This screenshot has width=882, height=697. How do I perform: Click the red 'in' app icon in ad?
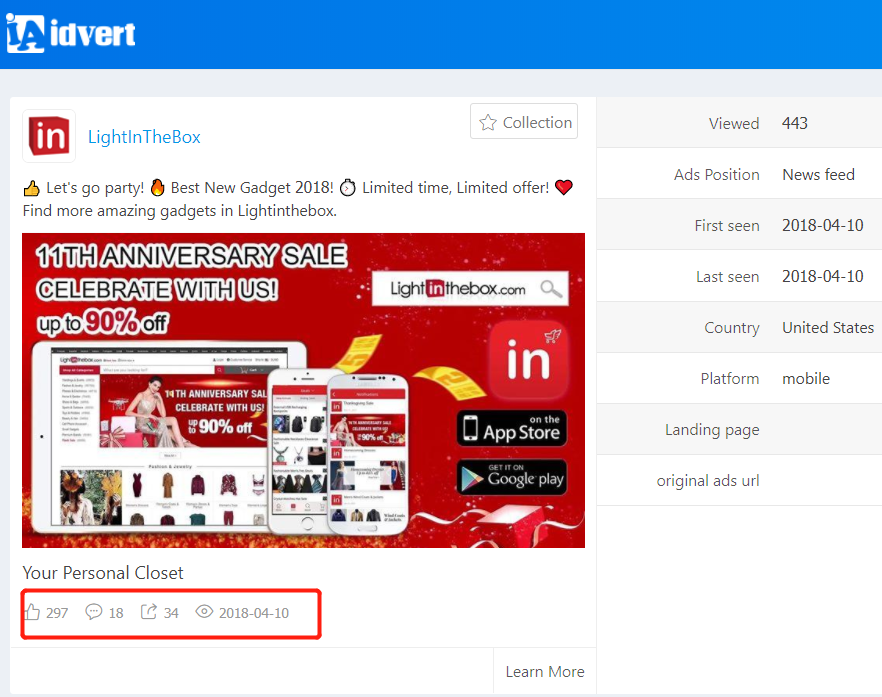point(528,361)
